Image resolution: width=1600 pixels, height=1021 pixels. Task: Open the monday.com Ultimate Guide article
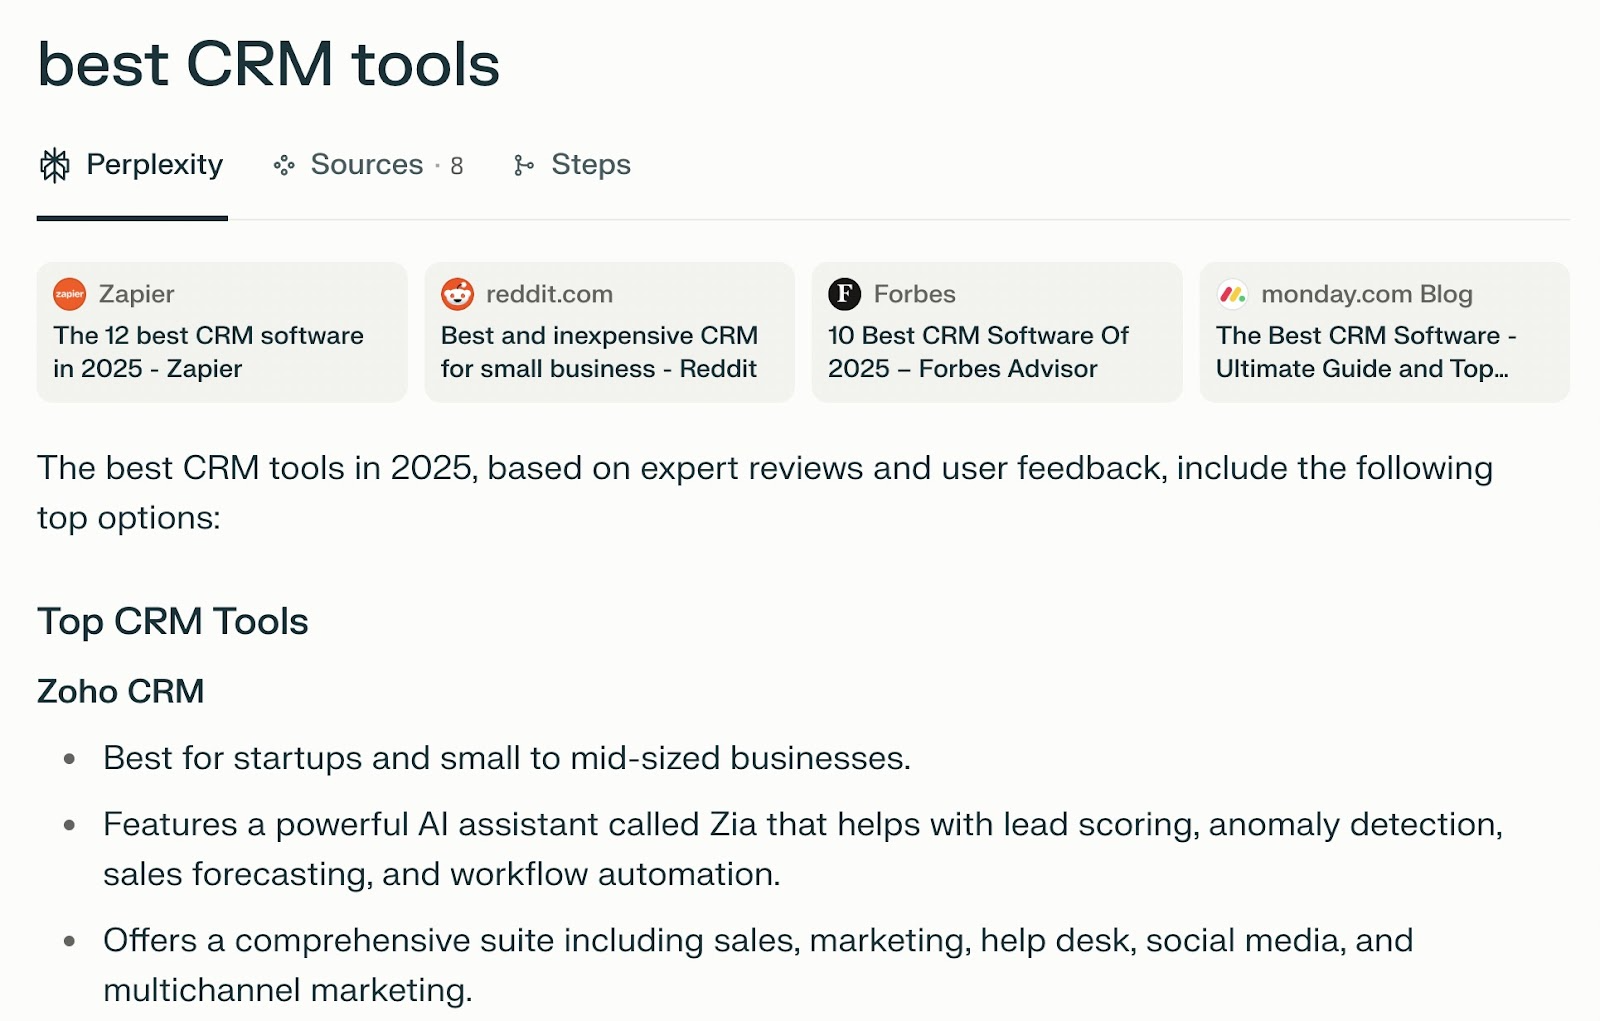1366,351
